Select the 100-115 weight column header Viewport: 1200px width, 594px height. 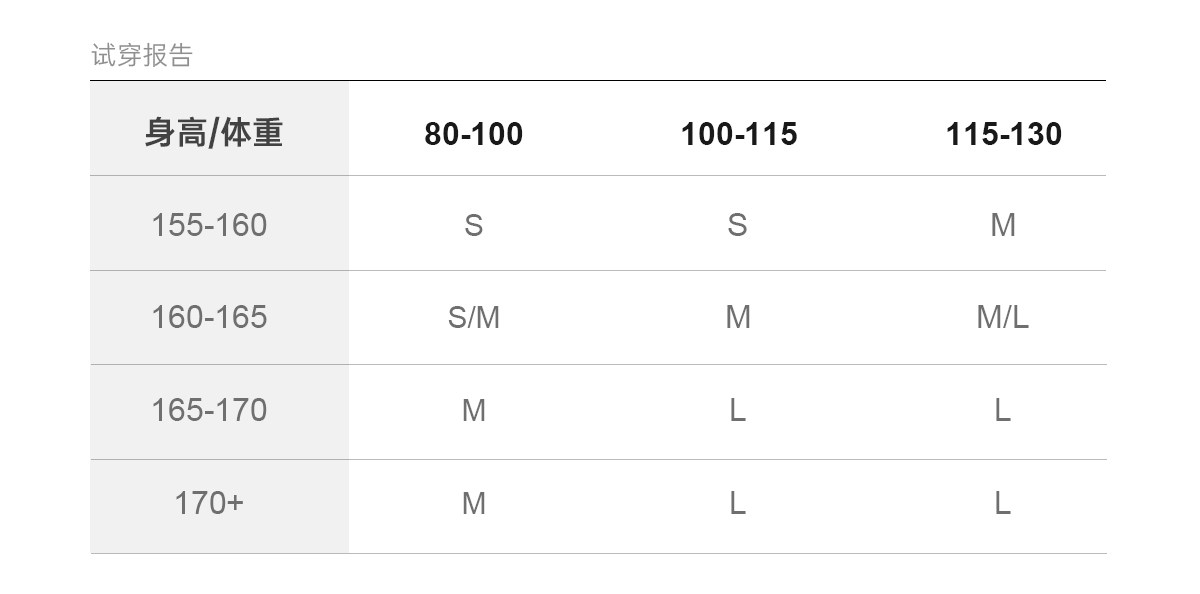click(739, 134)
